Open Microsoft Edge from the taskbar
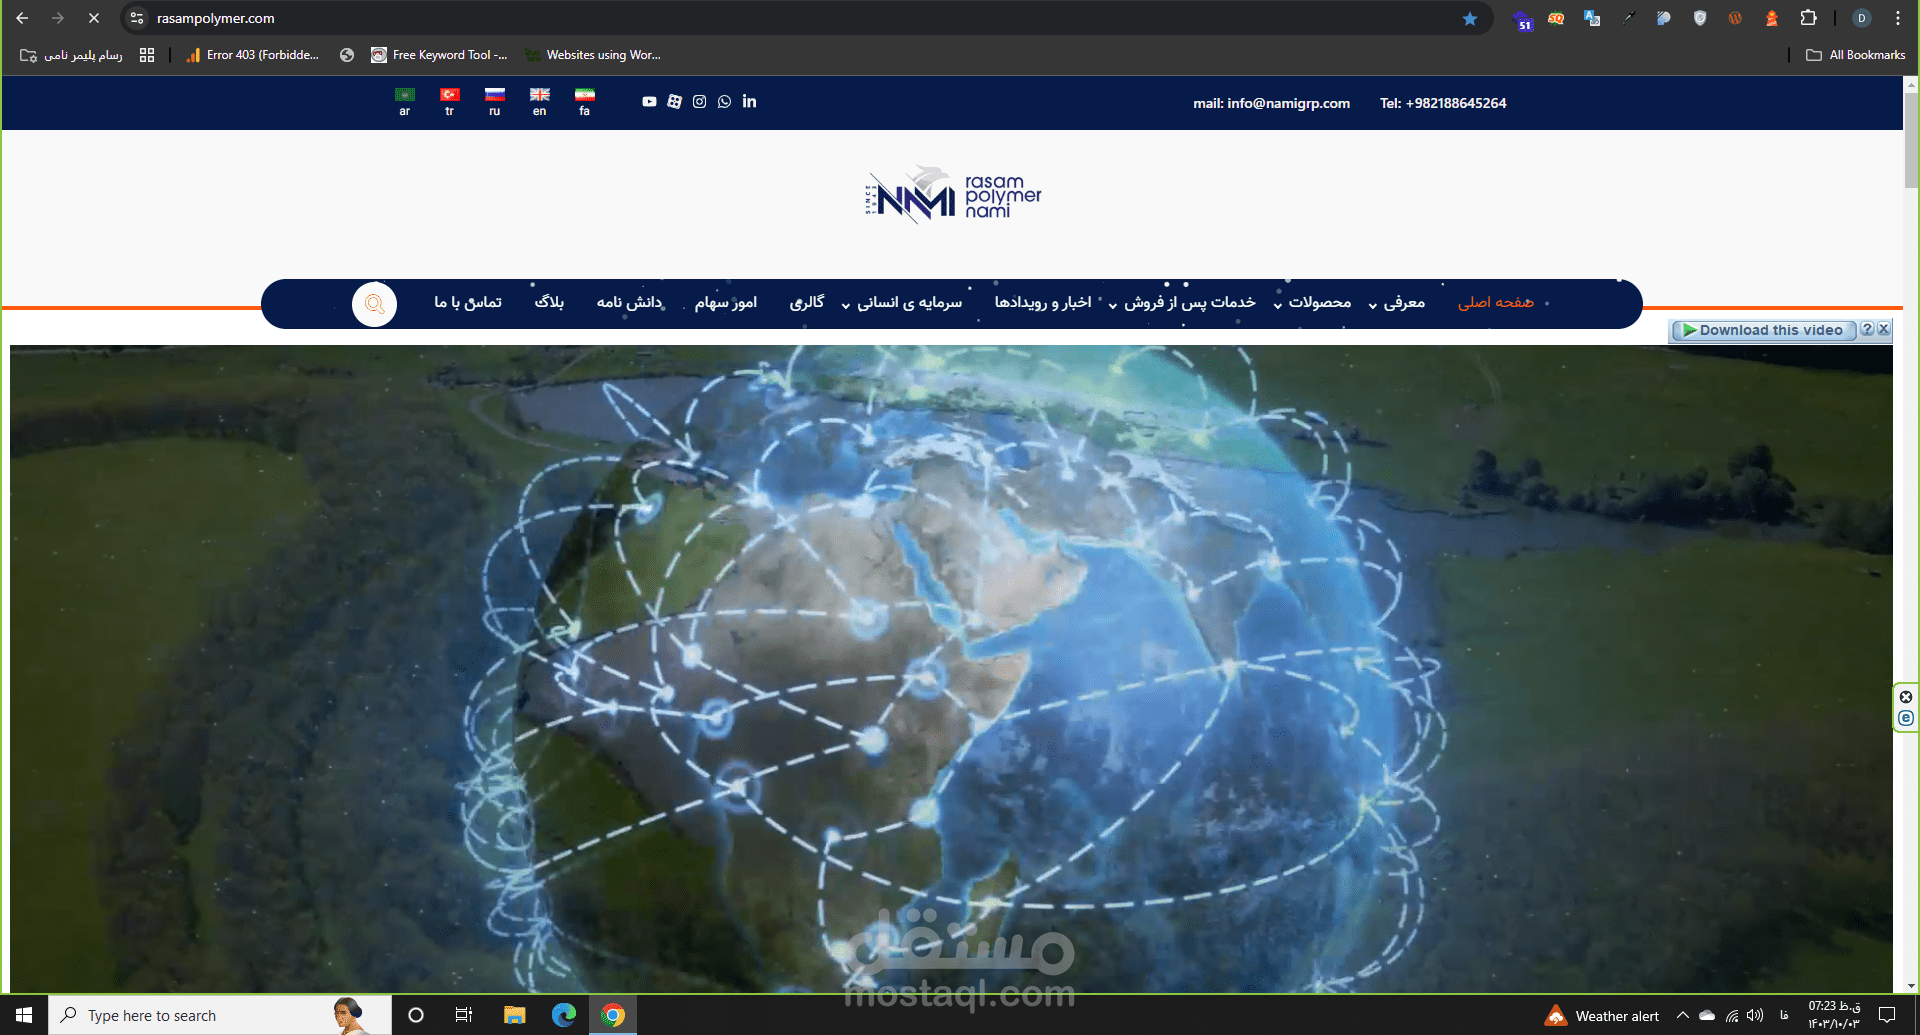The width and height of the screenshot is (1920, 1035). [x=564, y=1015]
